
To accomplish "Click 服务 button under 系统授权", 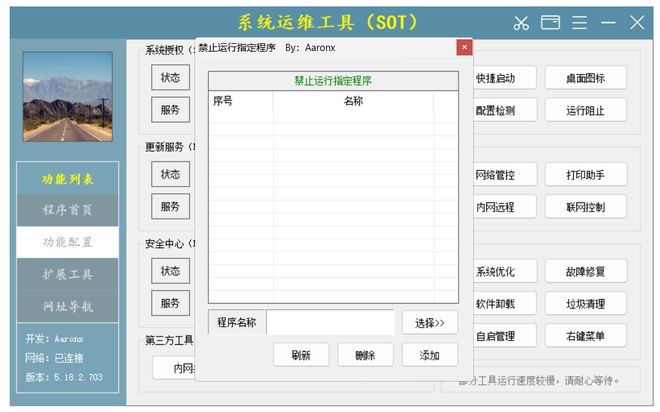I will 170,110.
